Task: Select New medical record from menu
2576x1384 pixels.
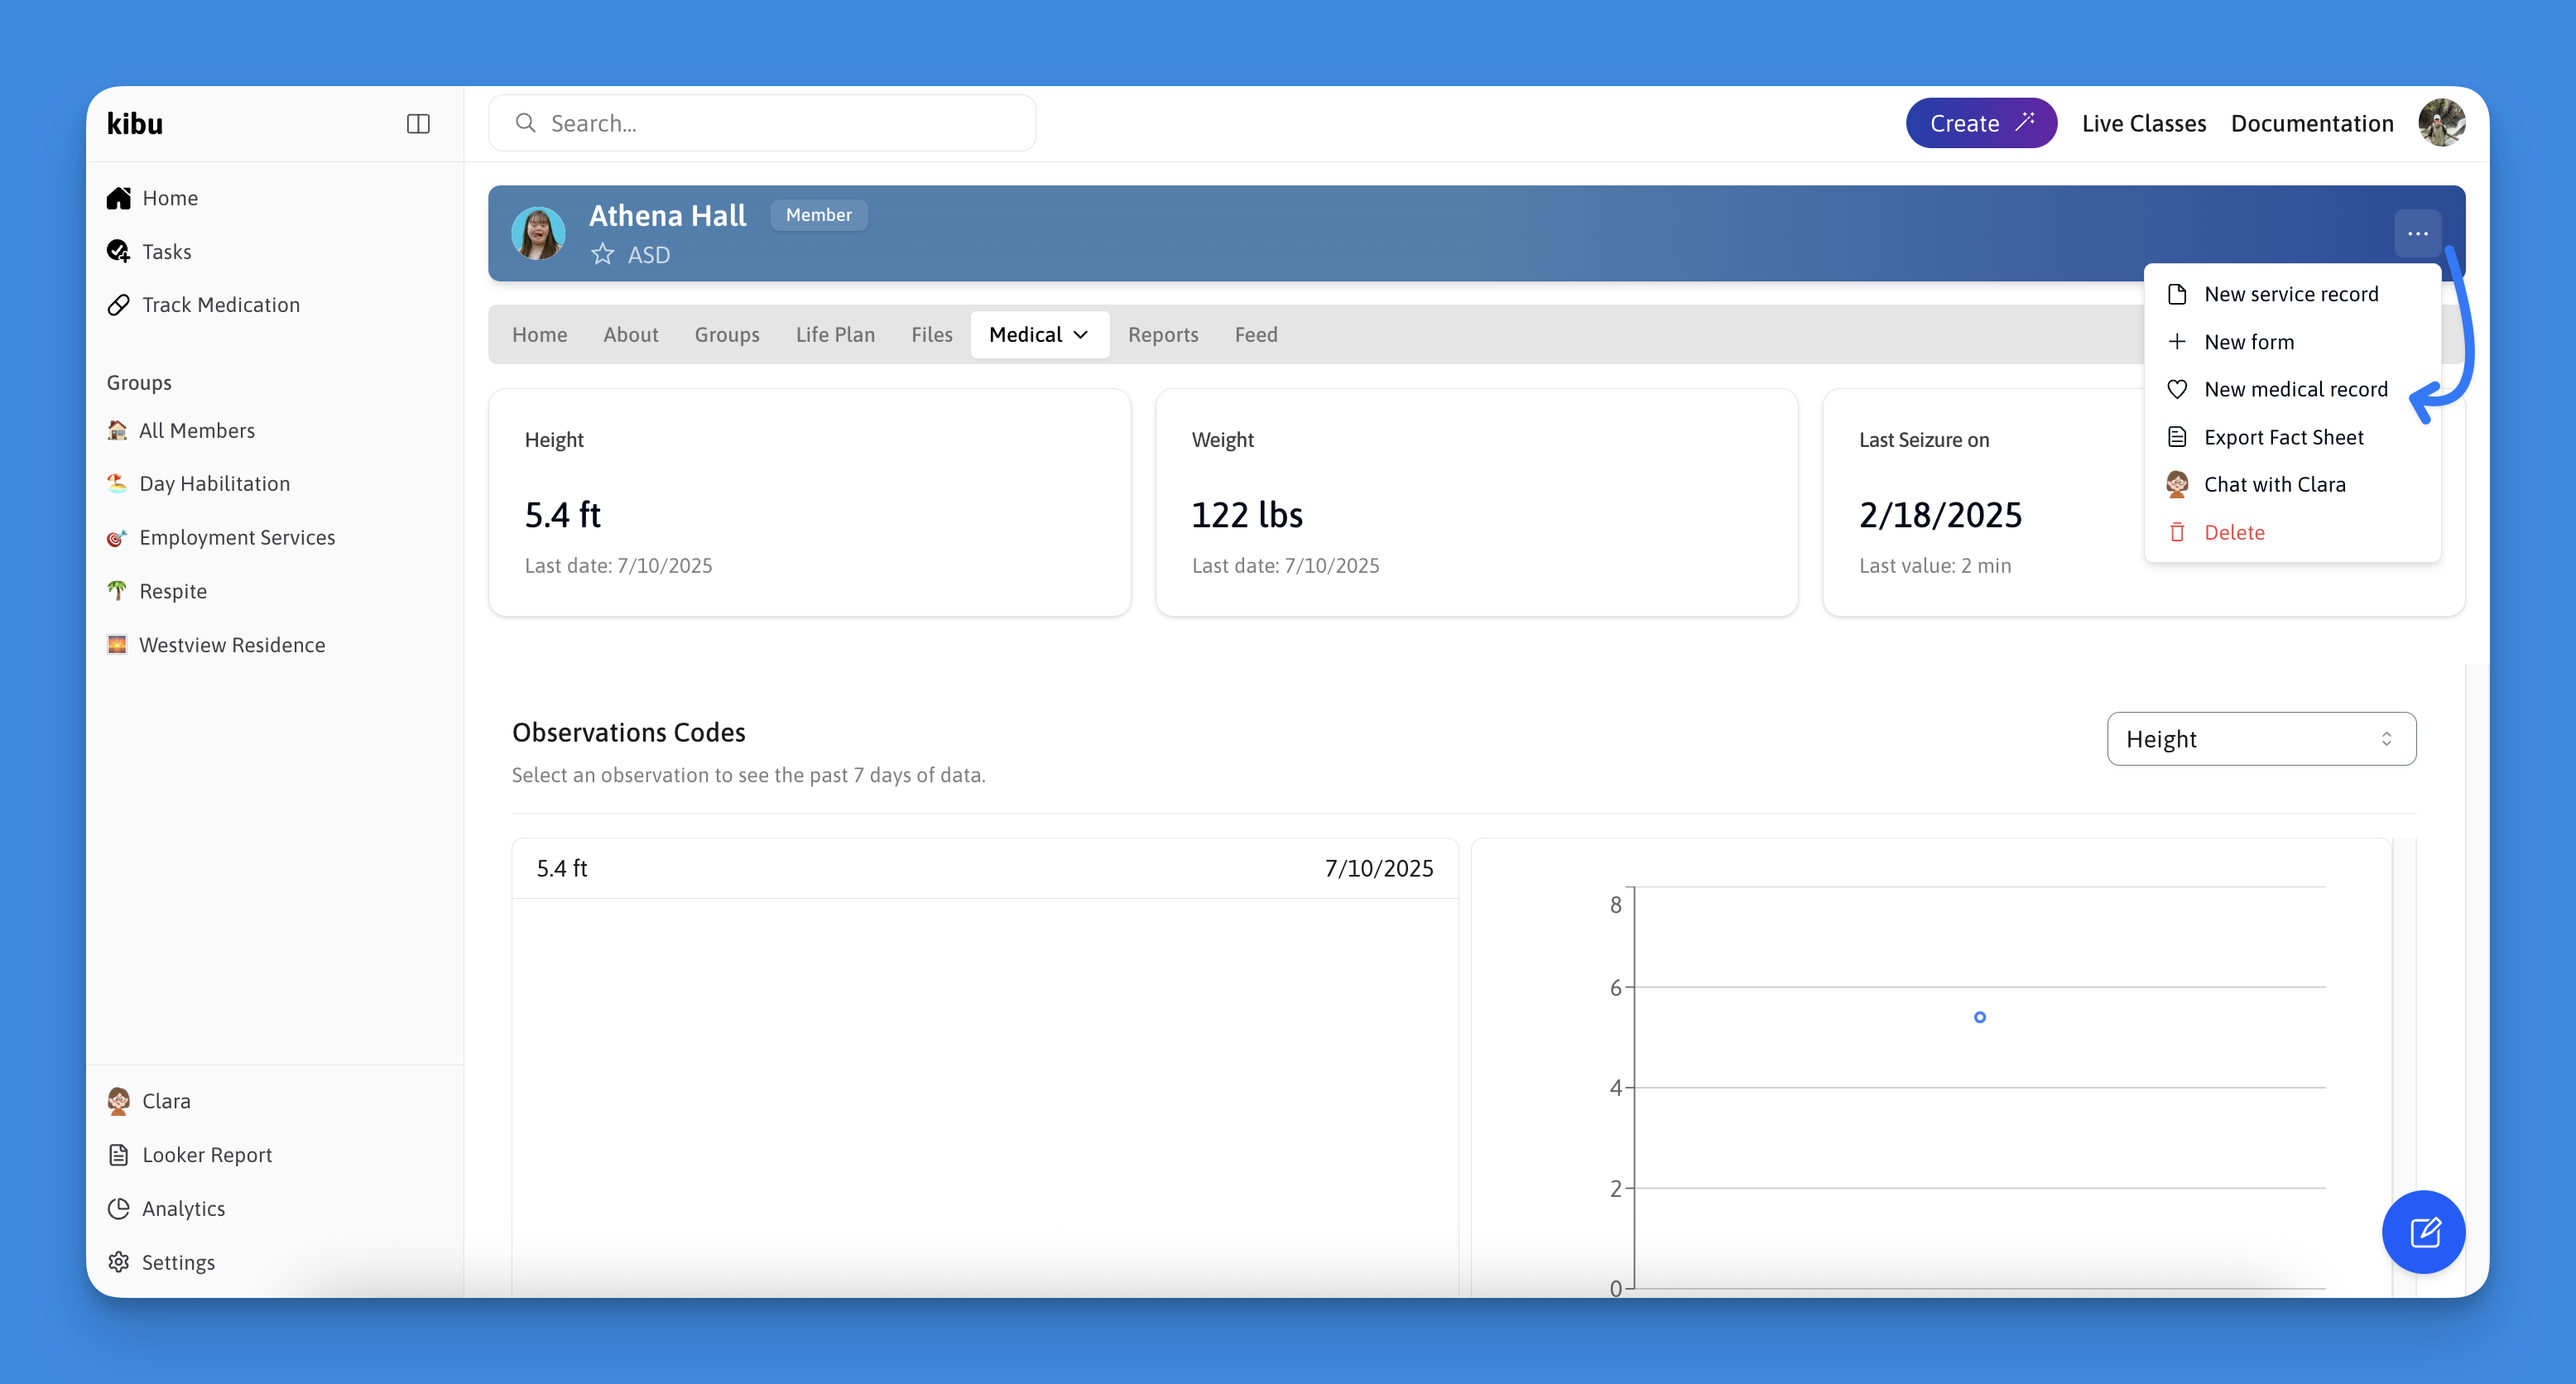Action: (2295, 389)
